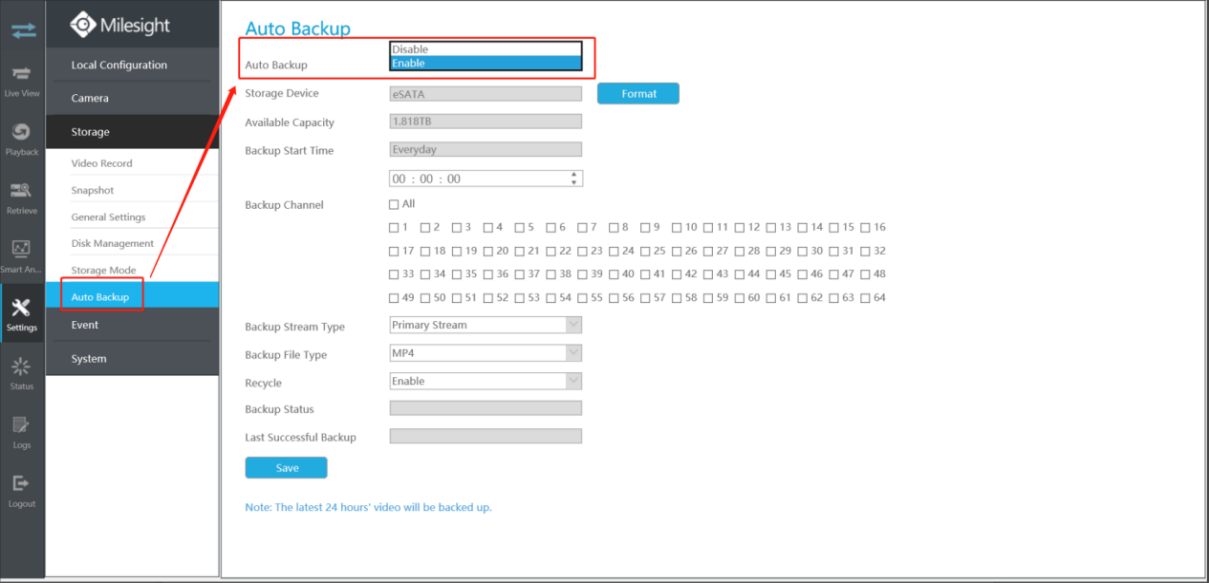The image size is (1209, 583).
Task: Go to Video Record settings
Action: pos(101,163)
